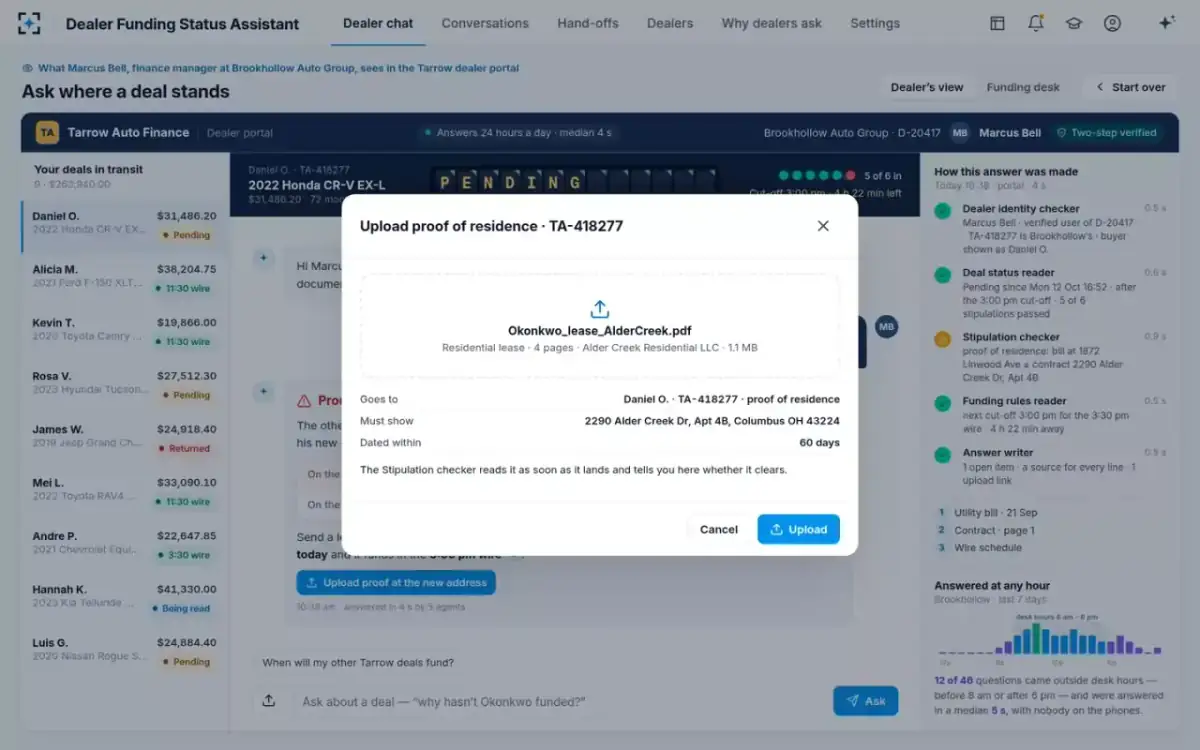Click Upload proof at the new address button
Screen dimensions: 1200x750
click(x=396, y=582)
